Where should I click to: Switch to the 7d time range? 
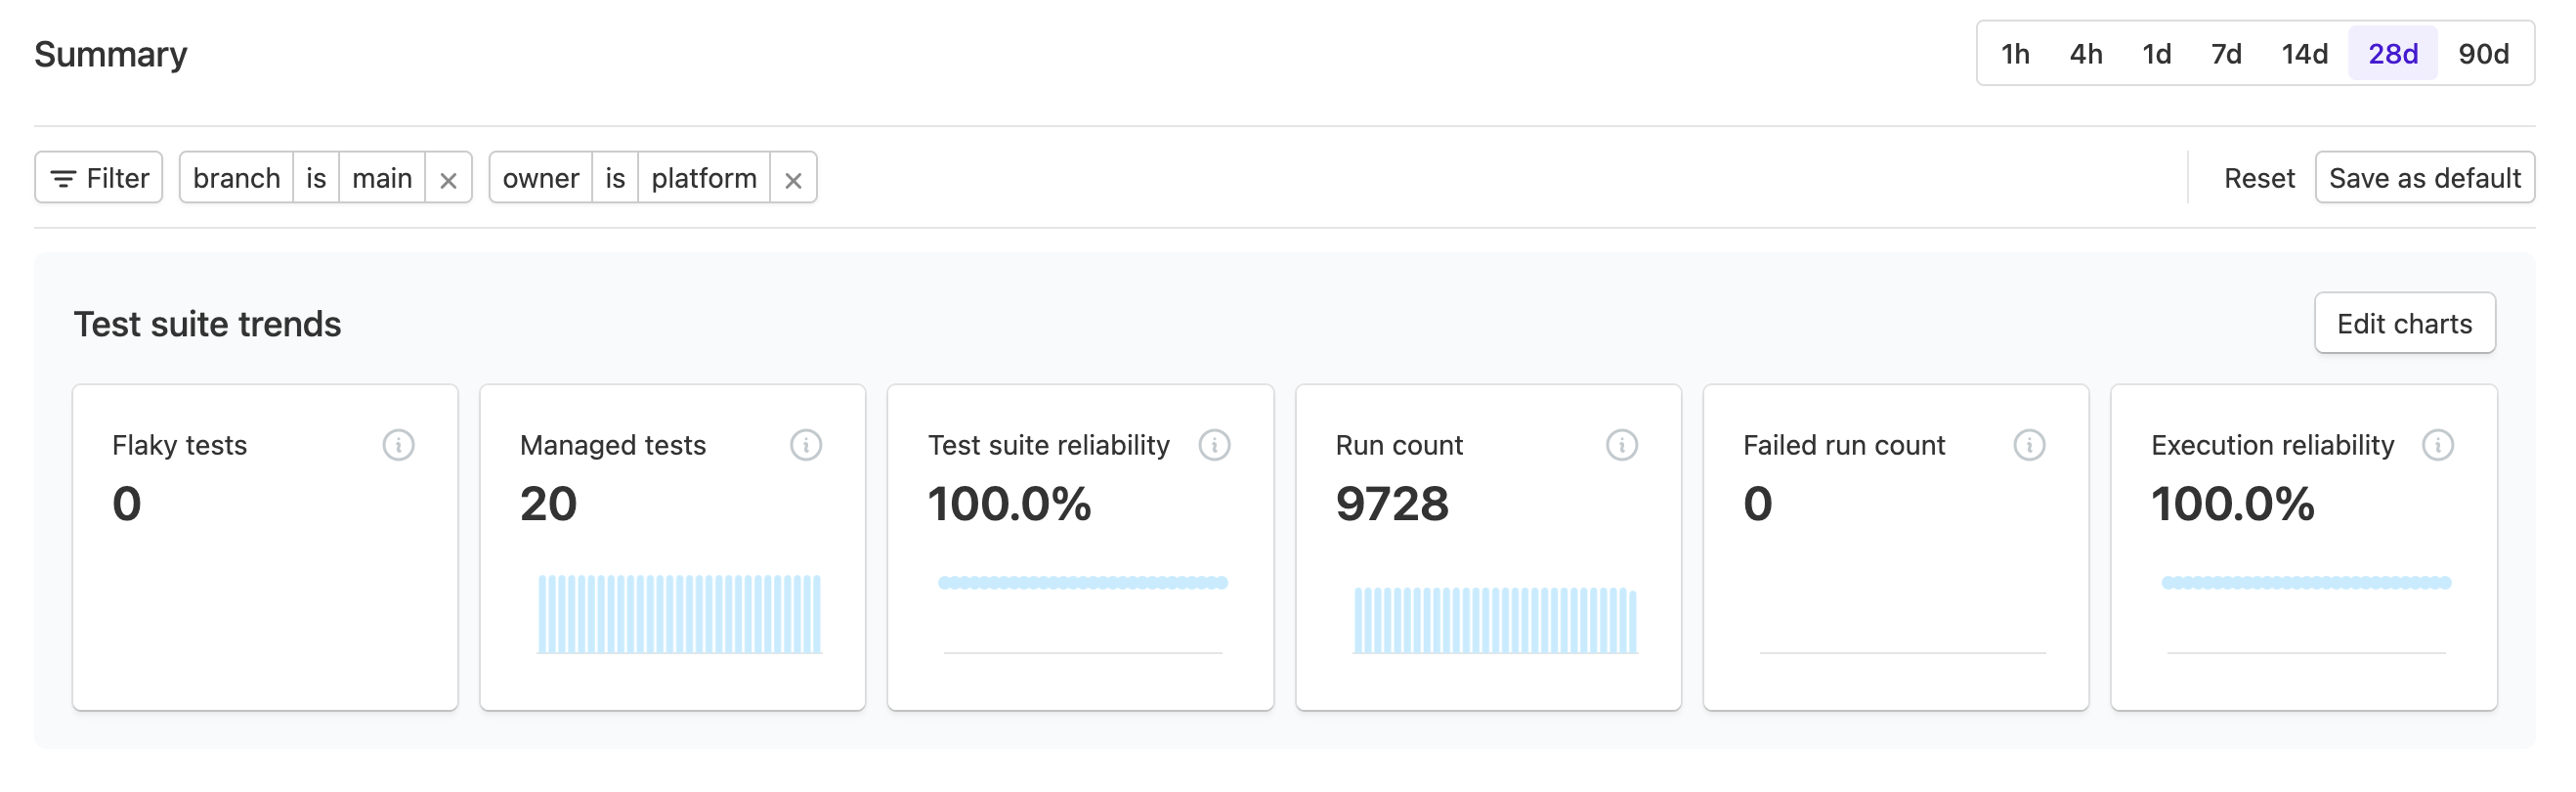[2225, 54]
